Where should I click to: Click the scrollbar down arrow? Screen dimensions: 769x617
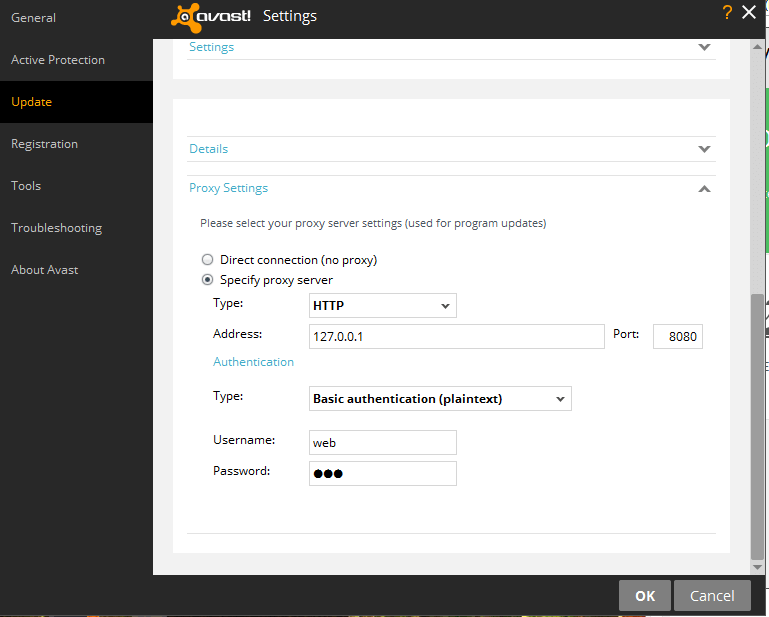point(757,567)
